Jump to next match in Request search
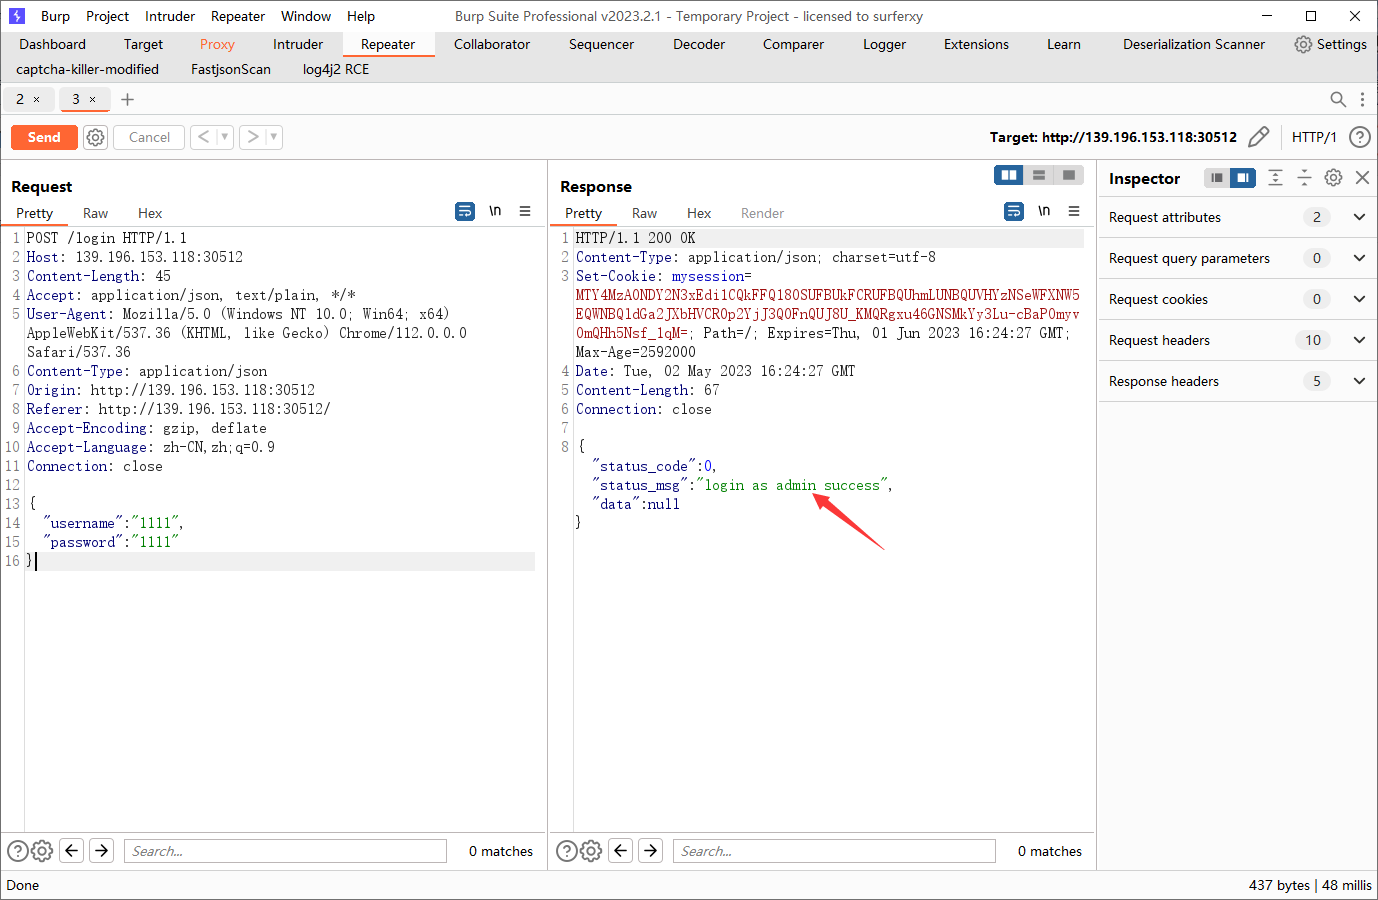 [x=102, y=851]
